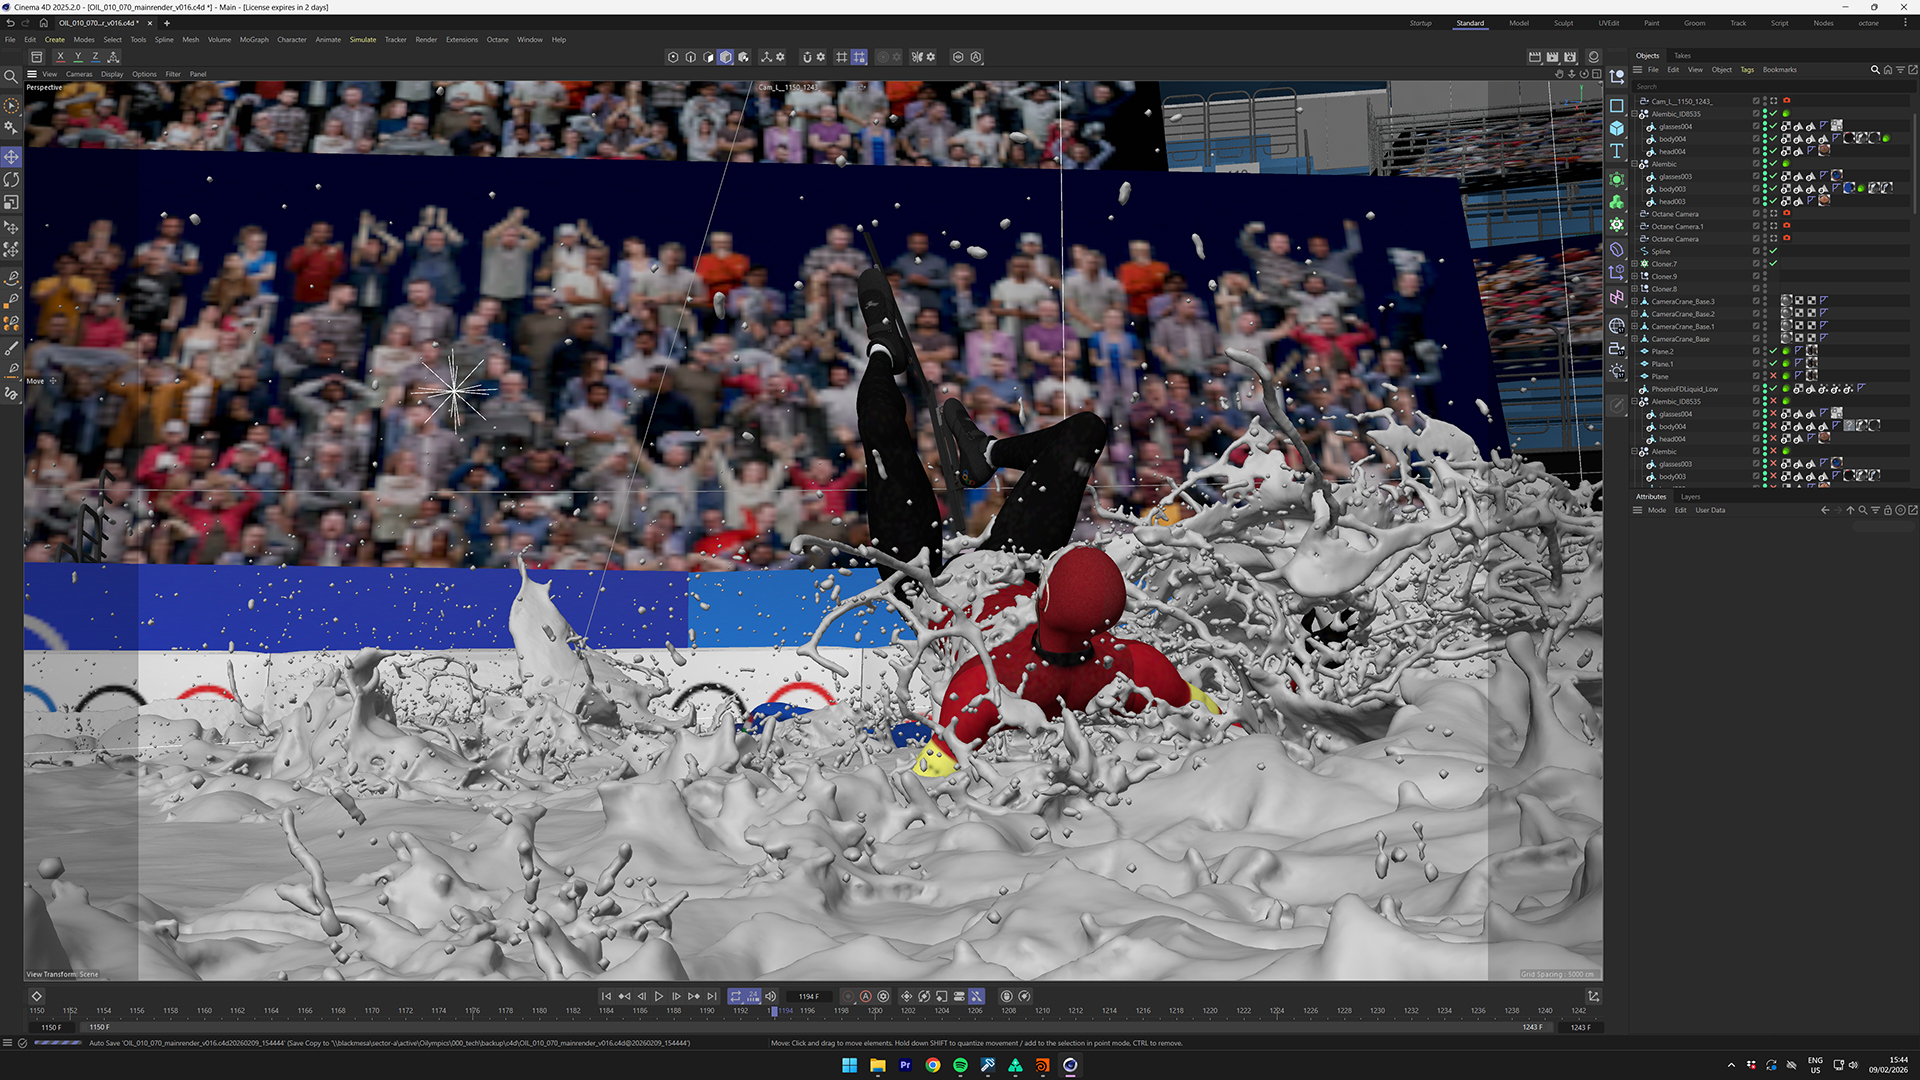Screen dimensions: 1920x1080
Task: Click the current frame field 1194 F
Action: (808, 996)
